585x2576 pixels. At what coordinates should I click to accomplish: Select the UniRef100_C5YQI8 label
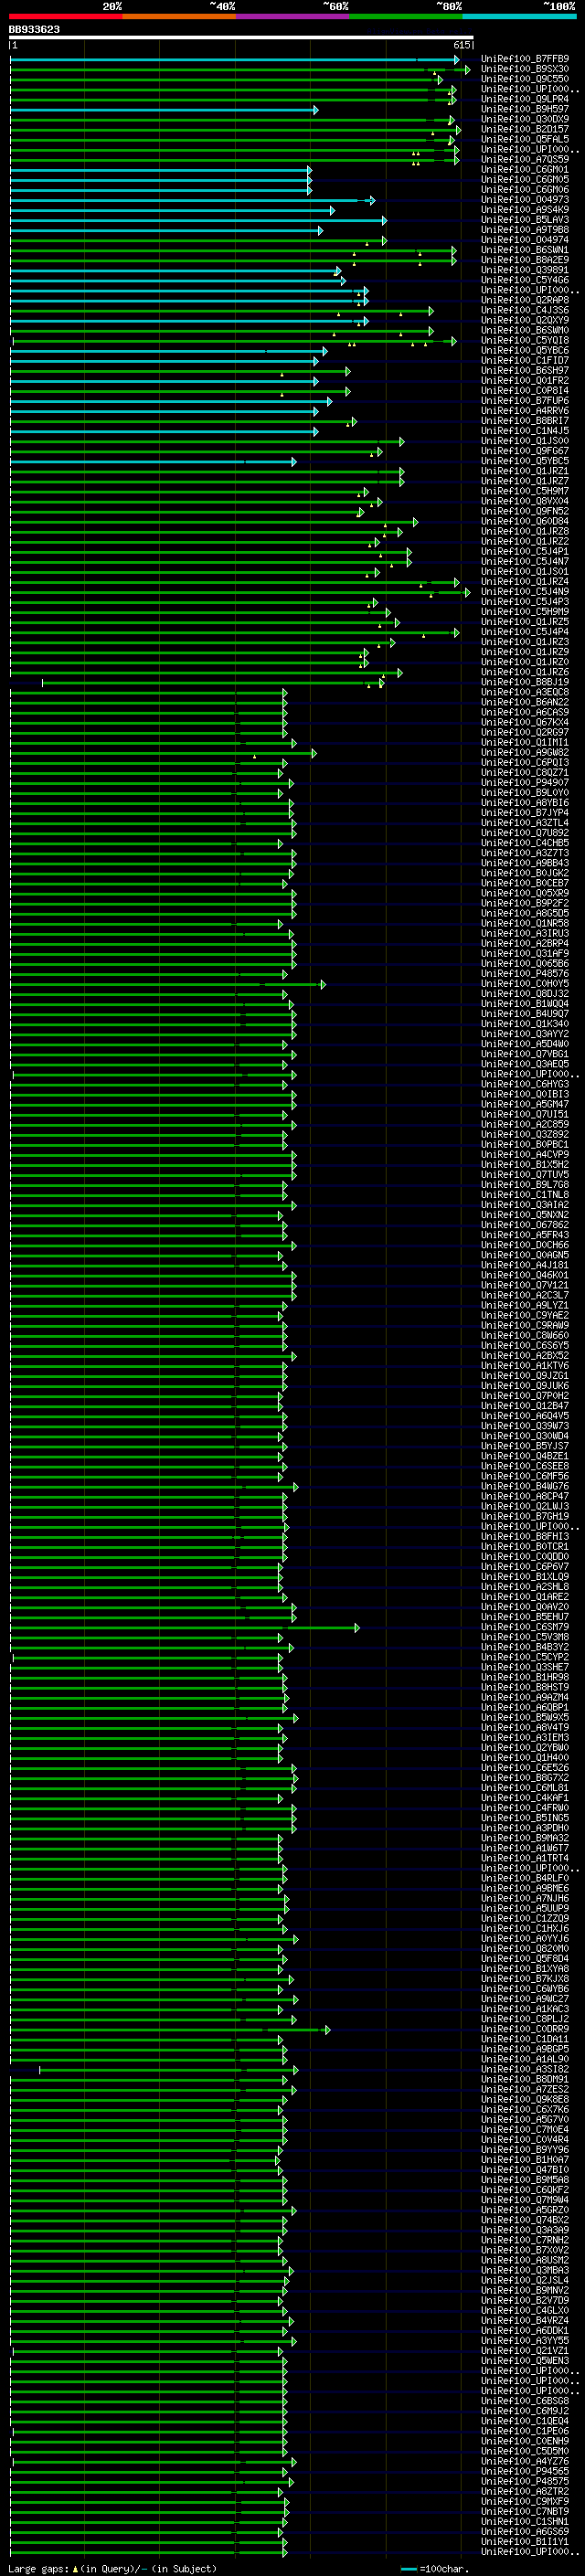(x=525, y=341)
